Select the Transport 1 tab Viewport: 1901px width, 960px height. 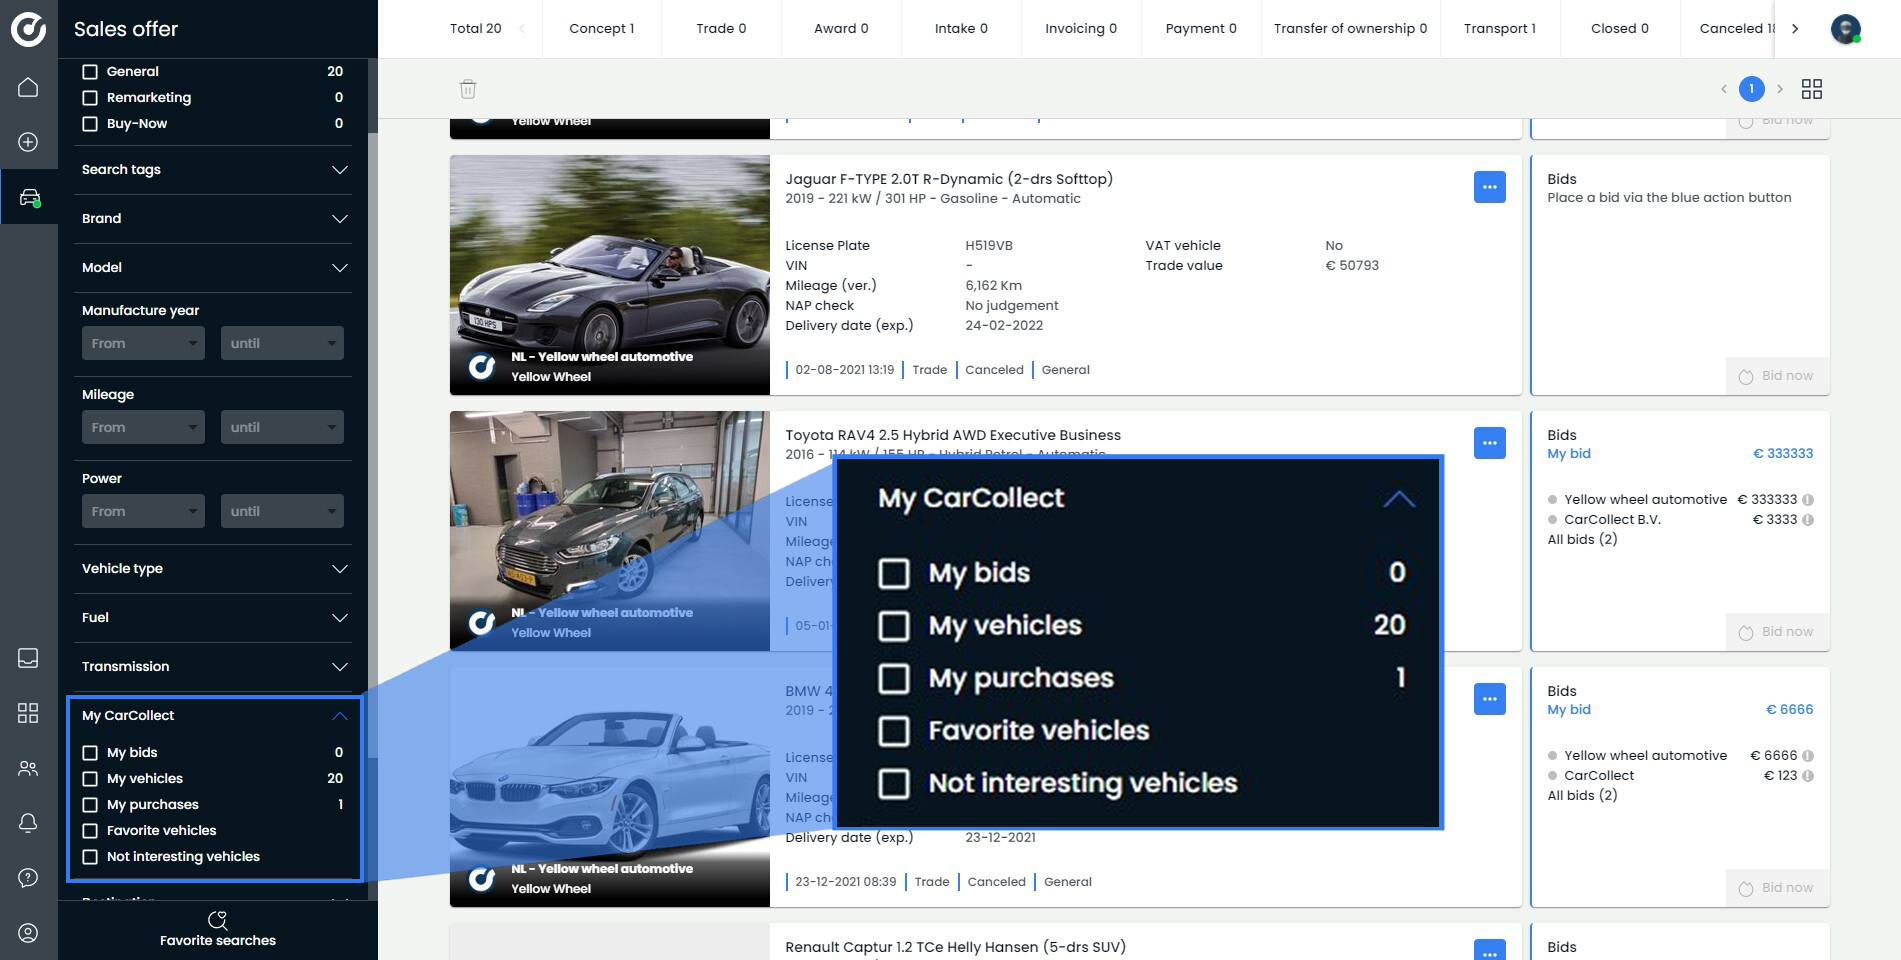pos(1499,29)
